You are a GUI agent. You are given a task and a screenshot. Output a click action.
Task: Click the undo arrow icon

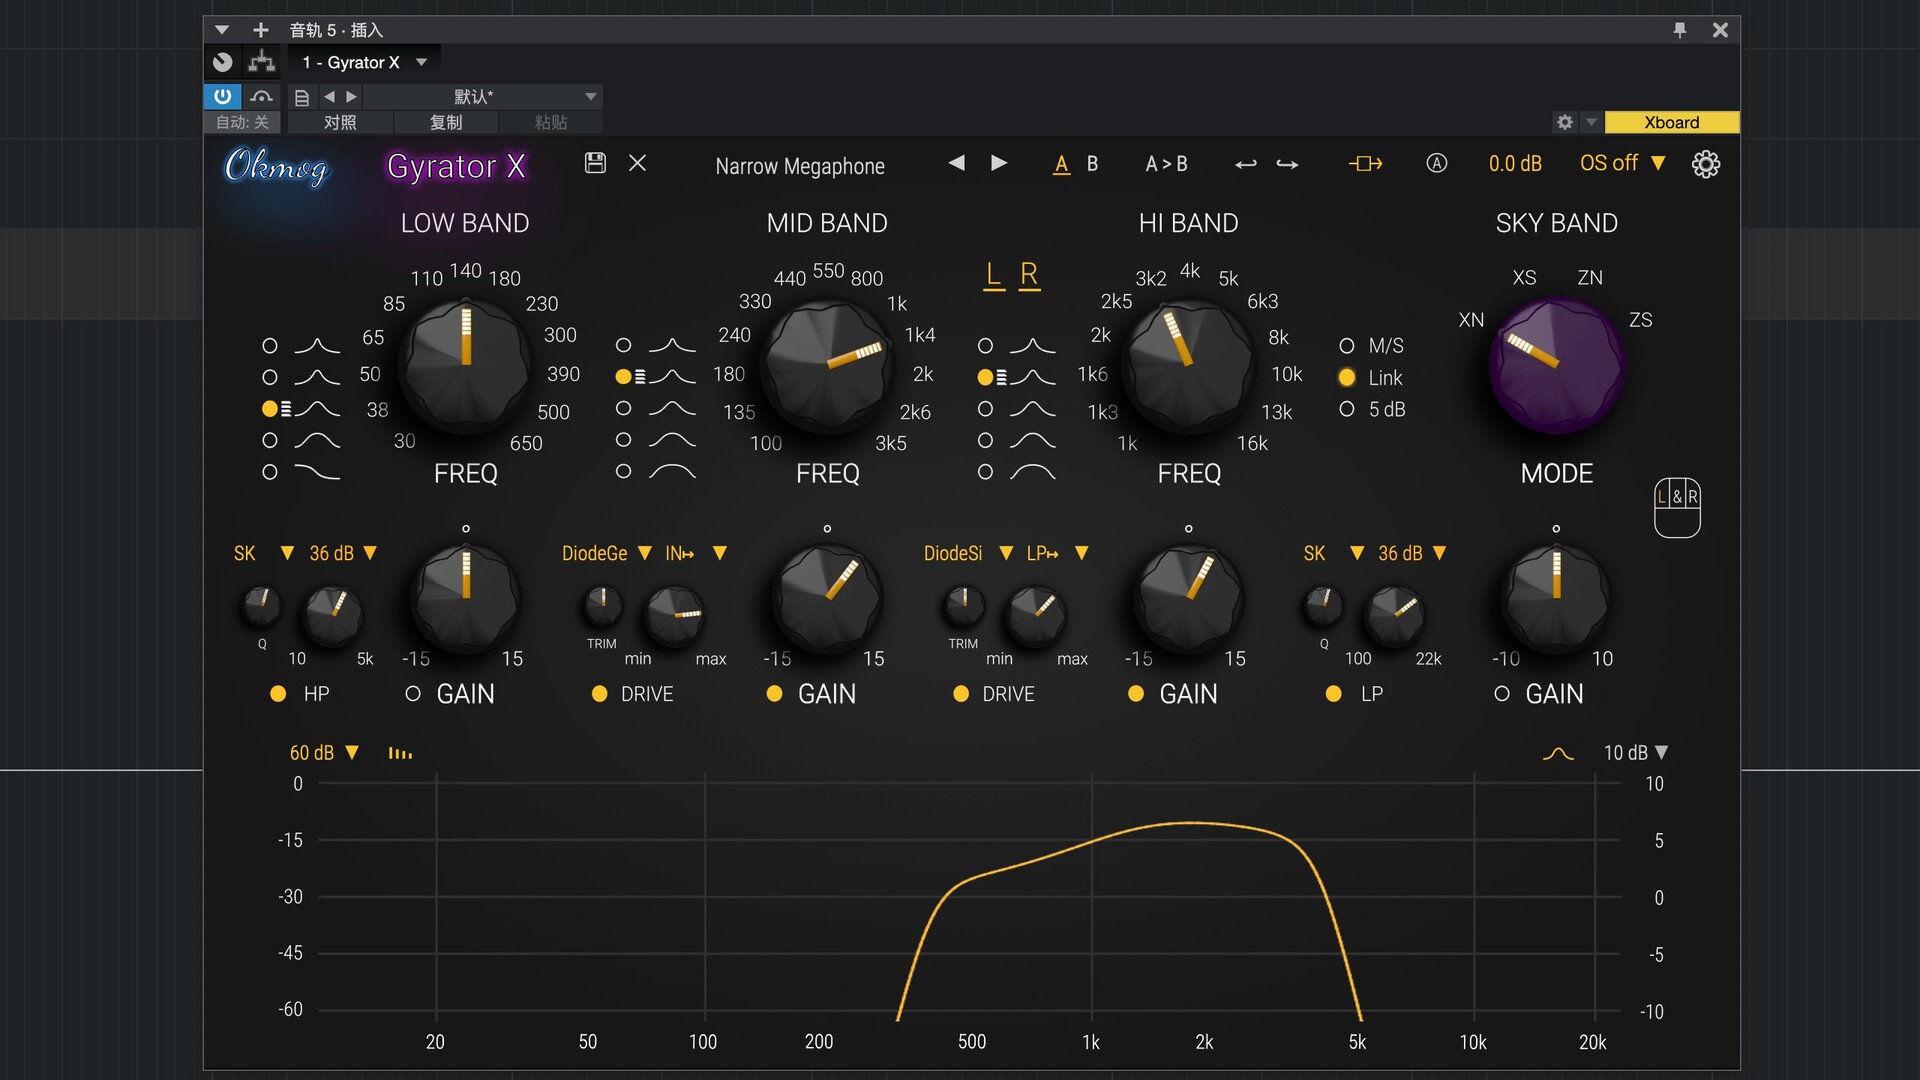tap(1245, 164)
